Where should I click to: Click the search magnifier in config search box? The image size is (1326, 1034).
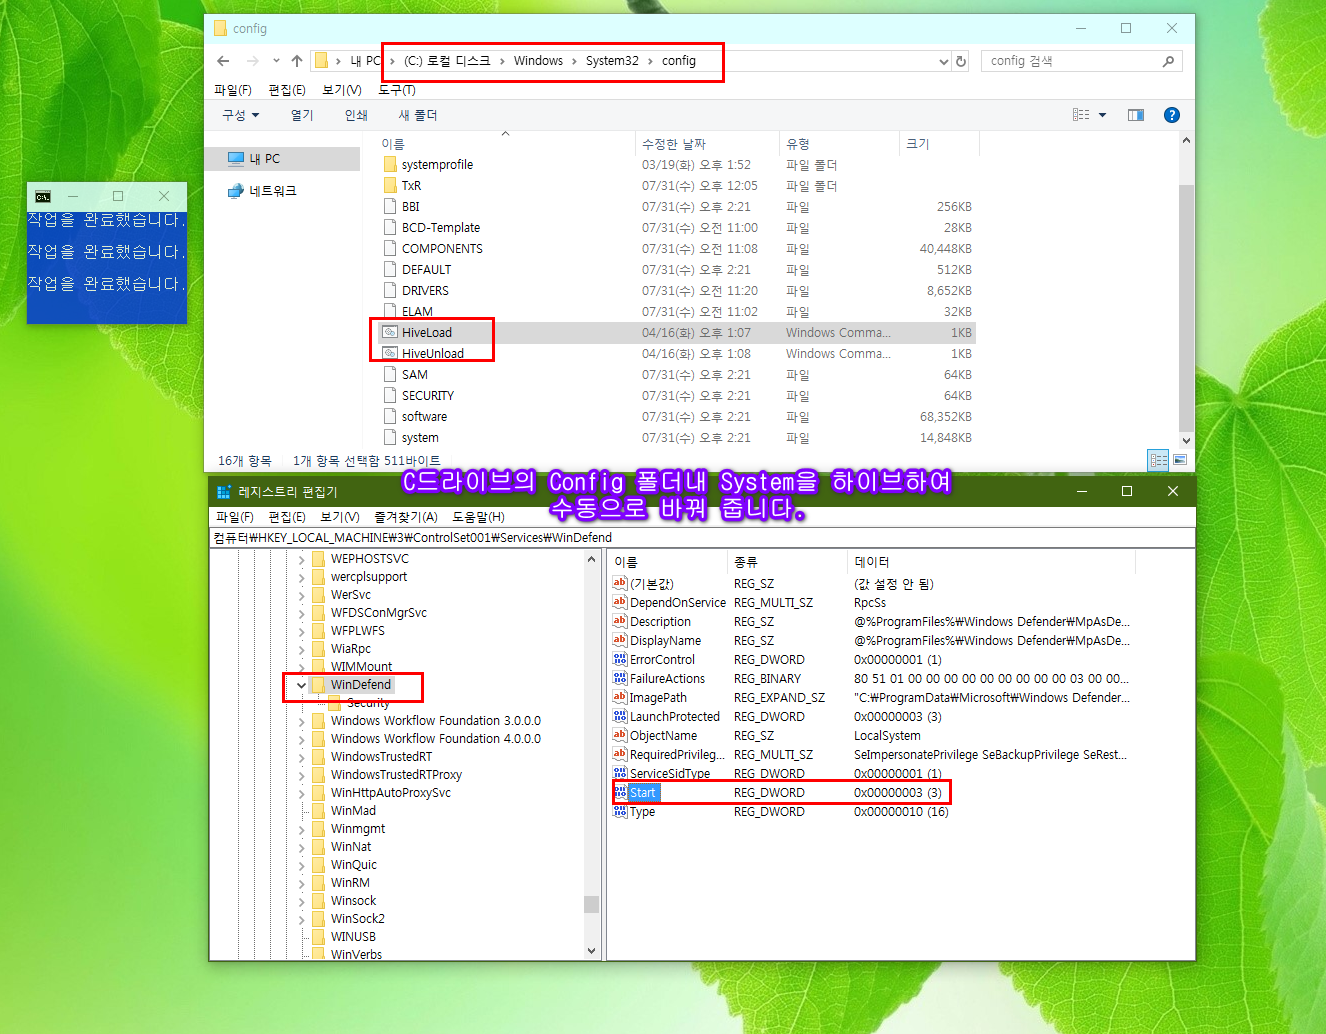click(1168, 61)
